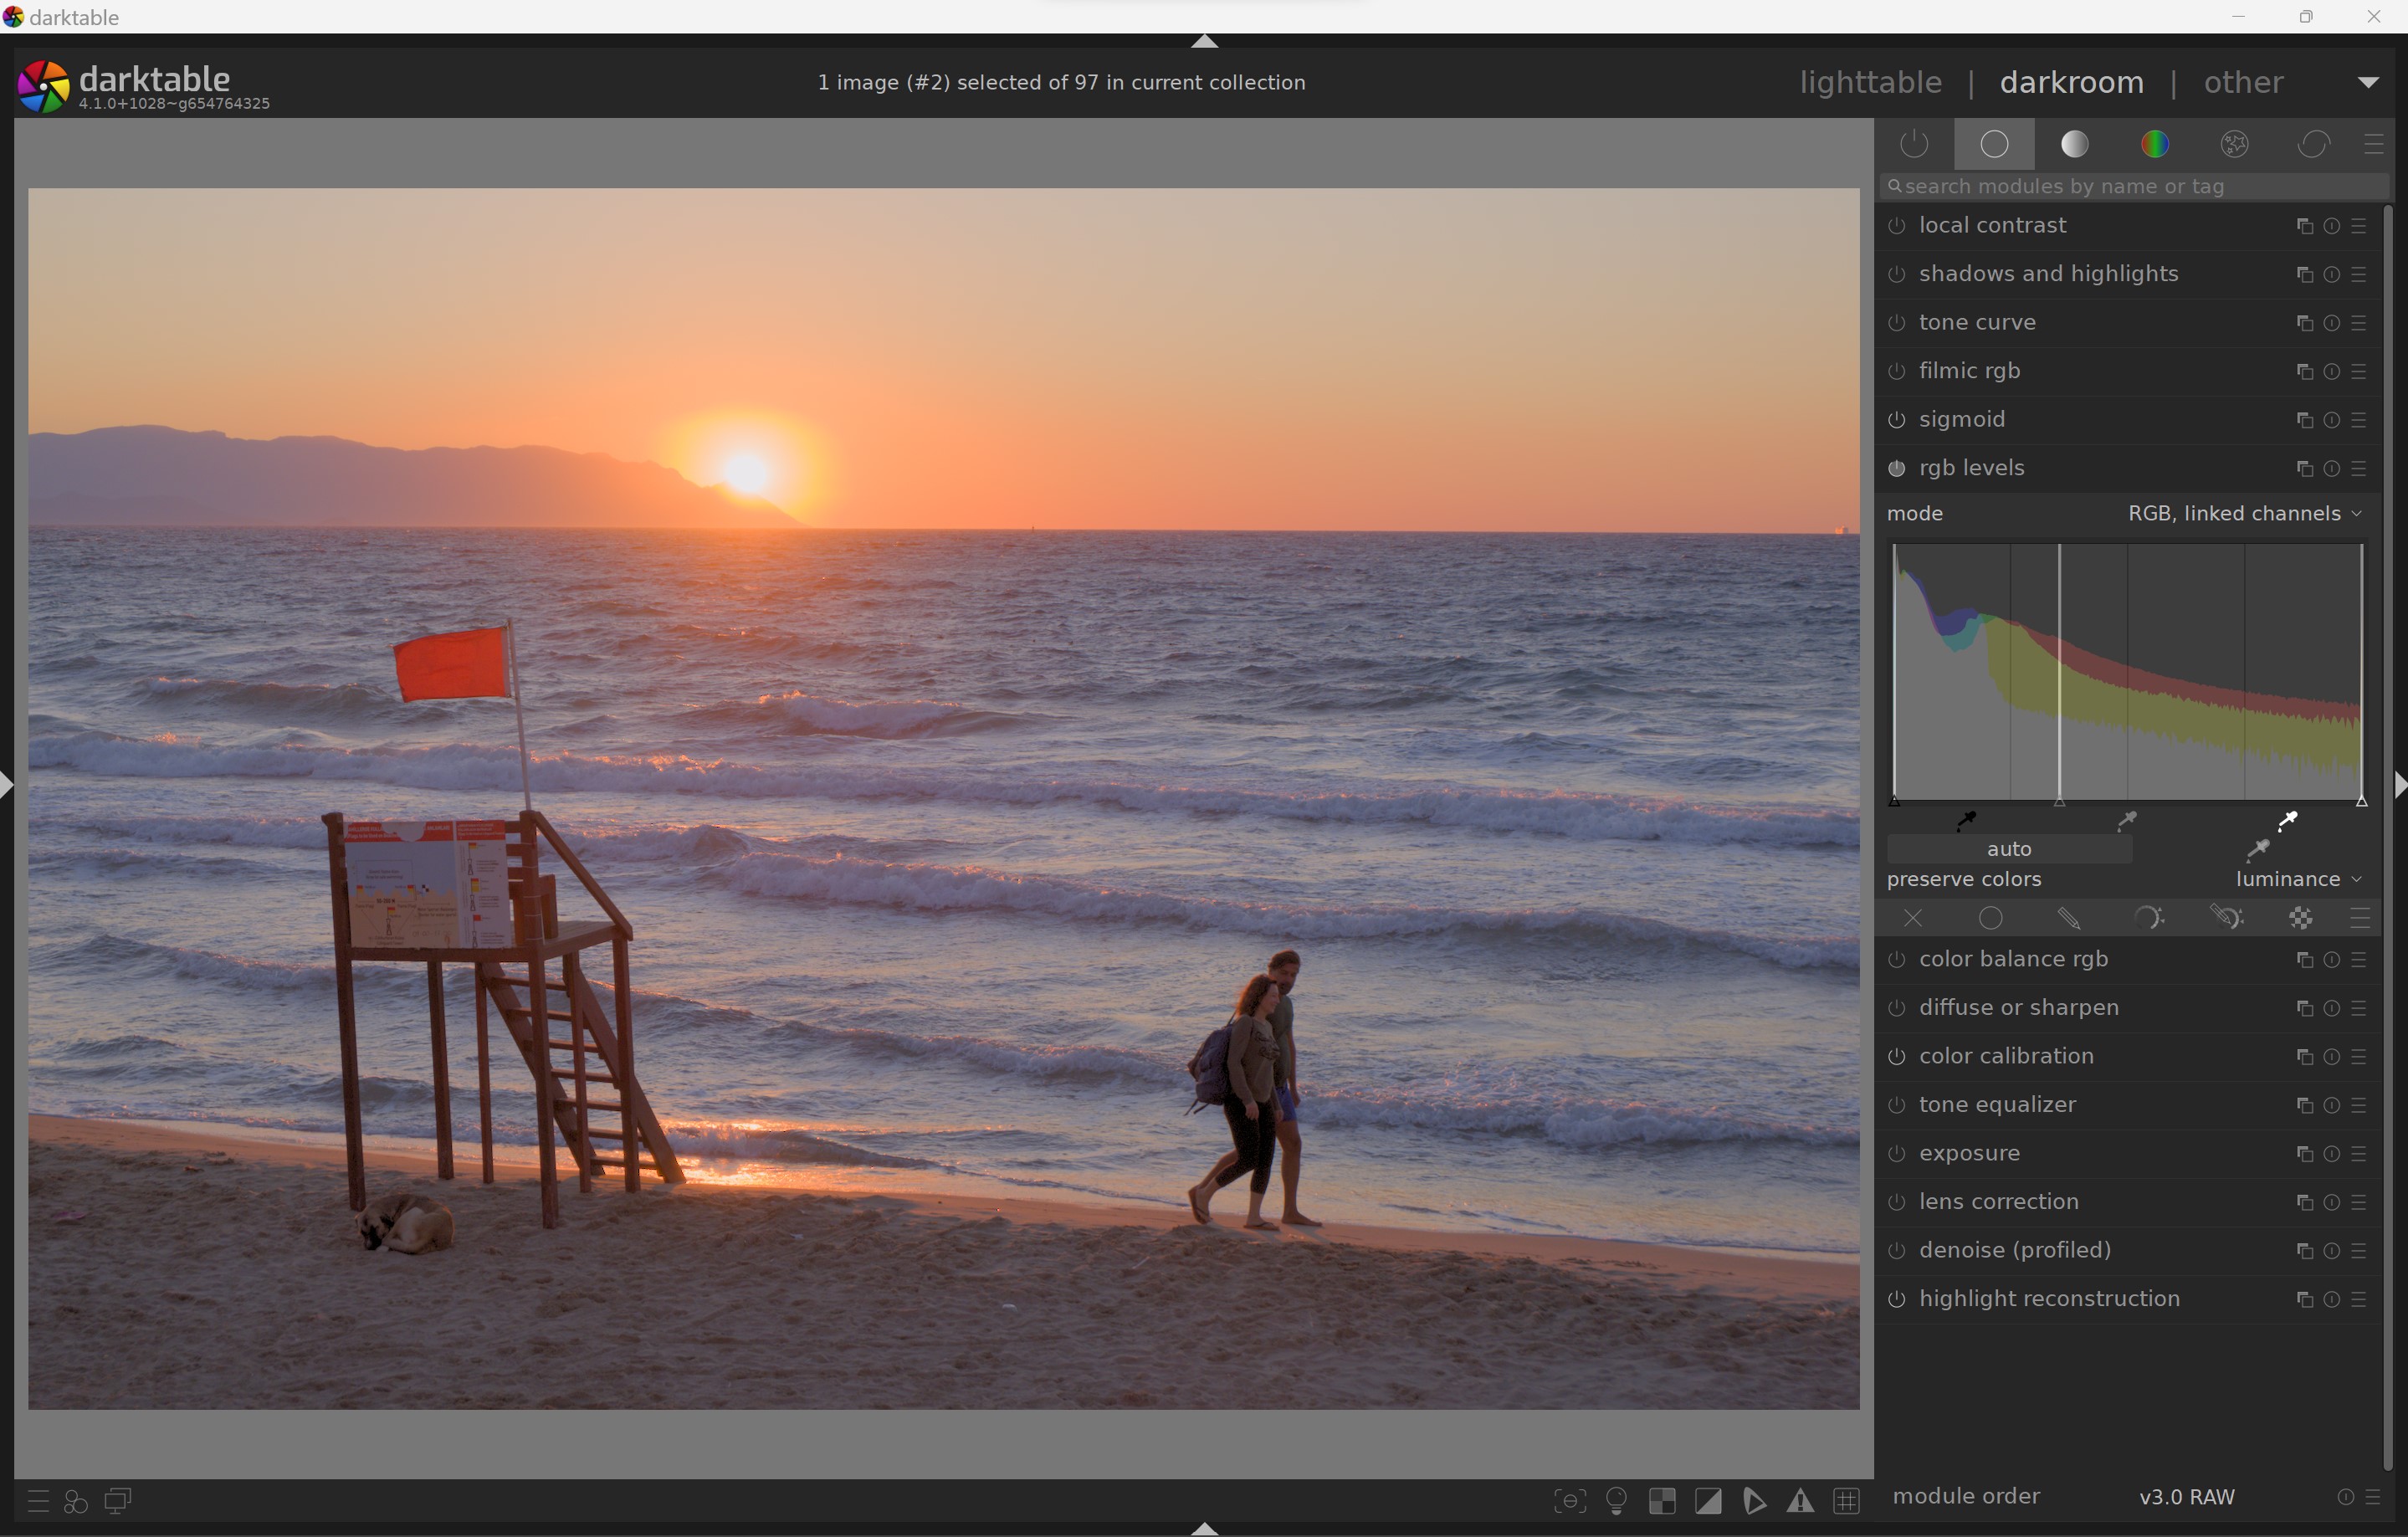Pick white point with eyedropper
Image resolution: width=2408 pixels, height=1537 pixels.
coord(2287,821)
